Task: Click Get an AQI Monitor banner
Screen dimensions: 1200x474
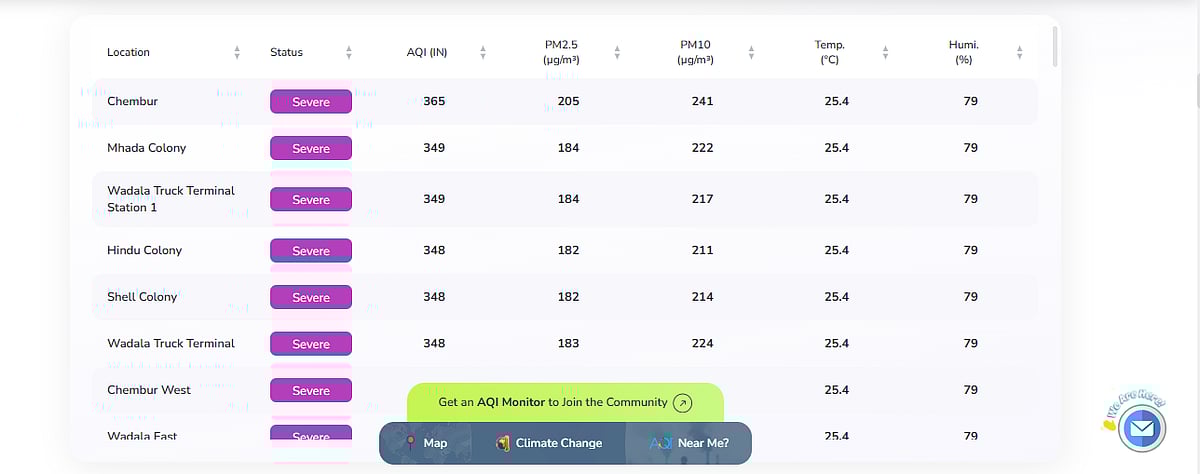Action: tap(552, 402)
